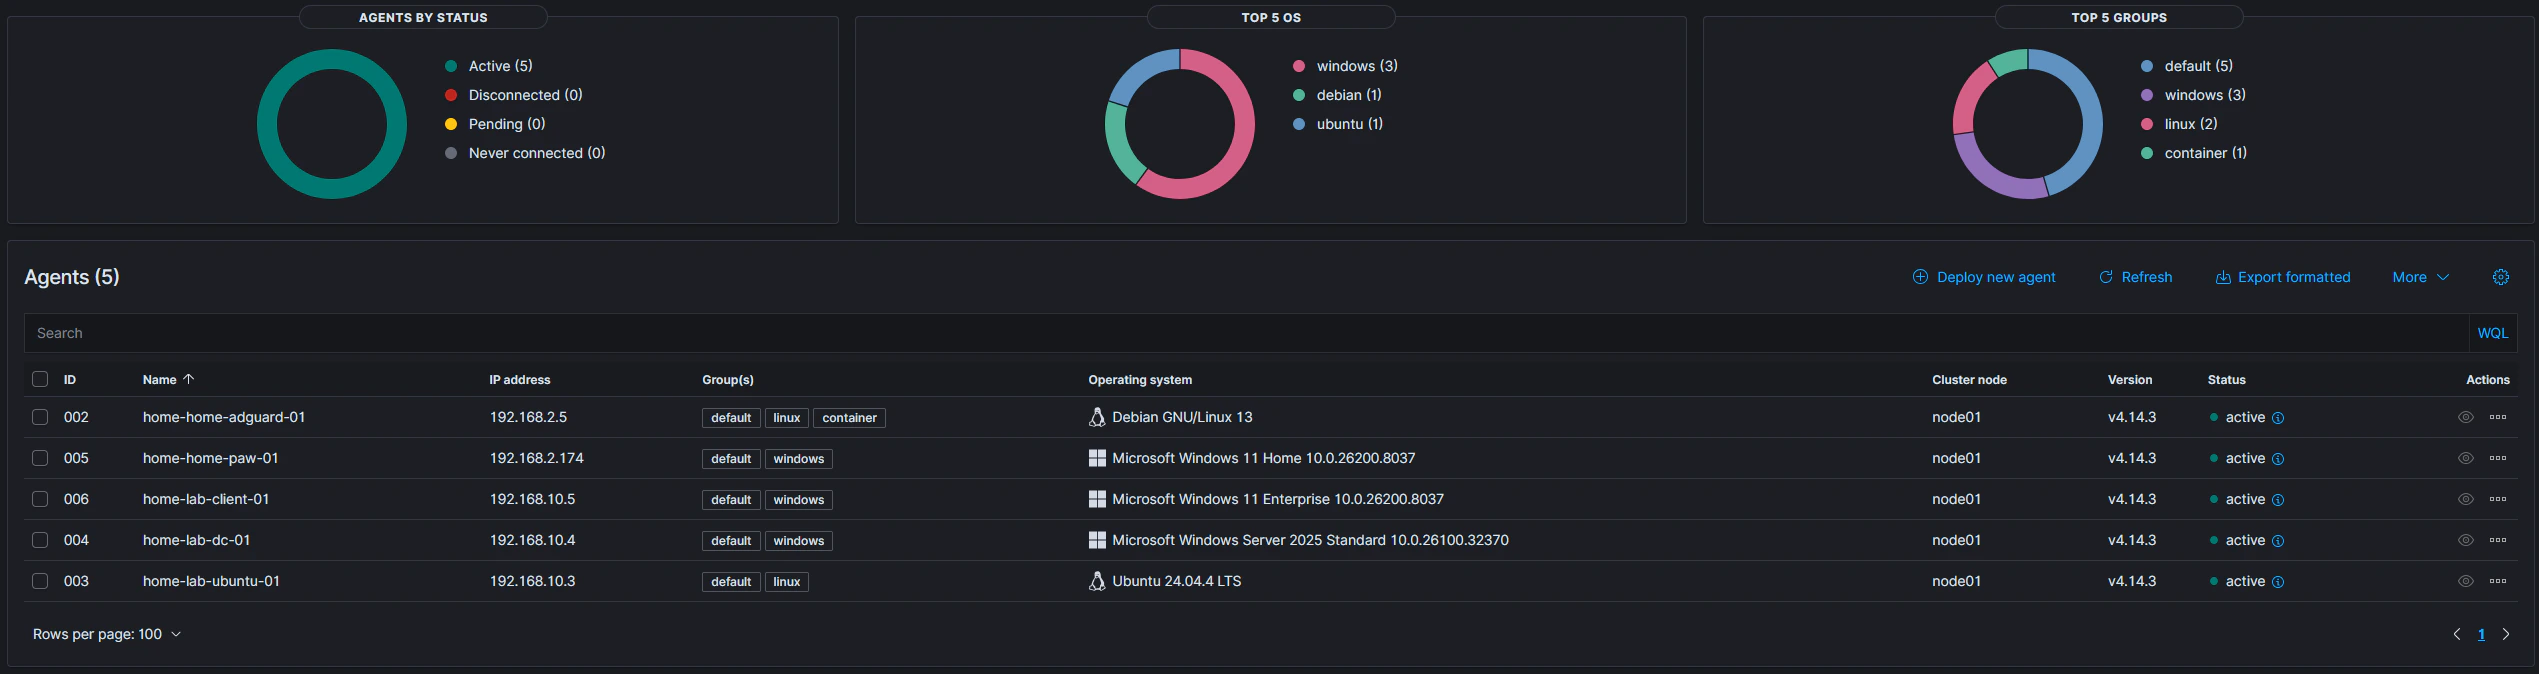The width and height of the screenshot is (2539, 674).
Task: Click the Name column sort arrow
Action: coord(188,379)
